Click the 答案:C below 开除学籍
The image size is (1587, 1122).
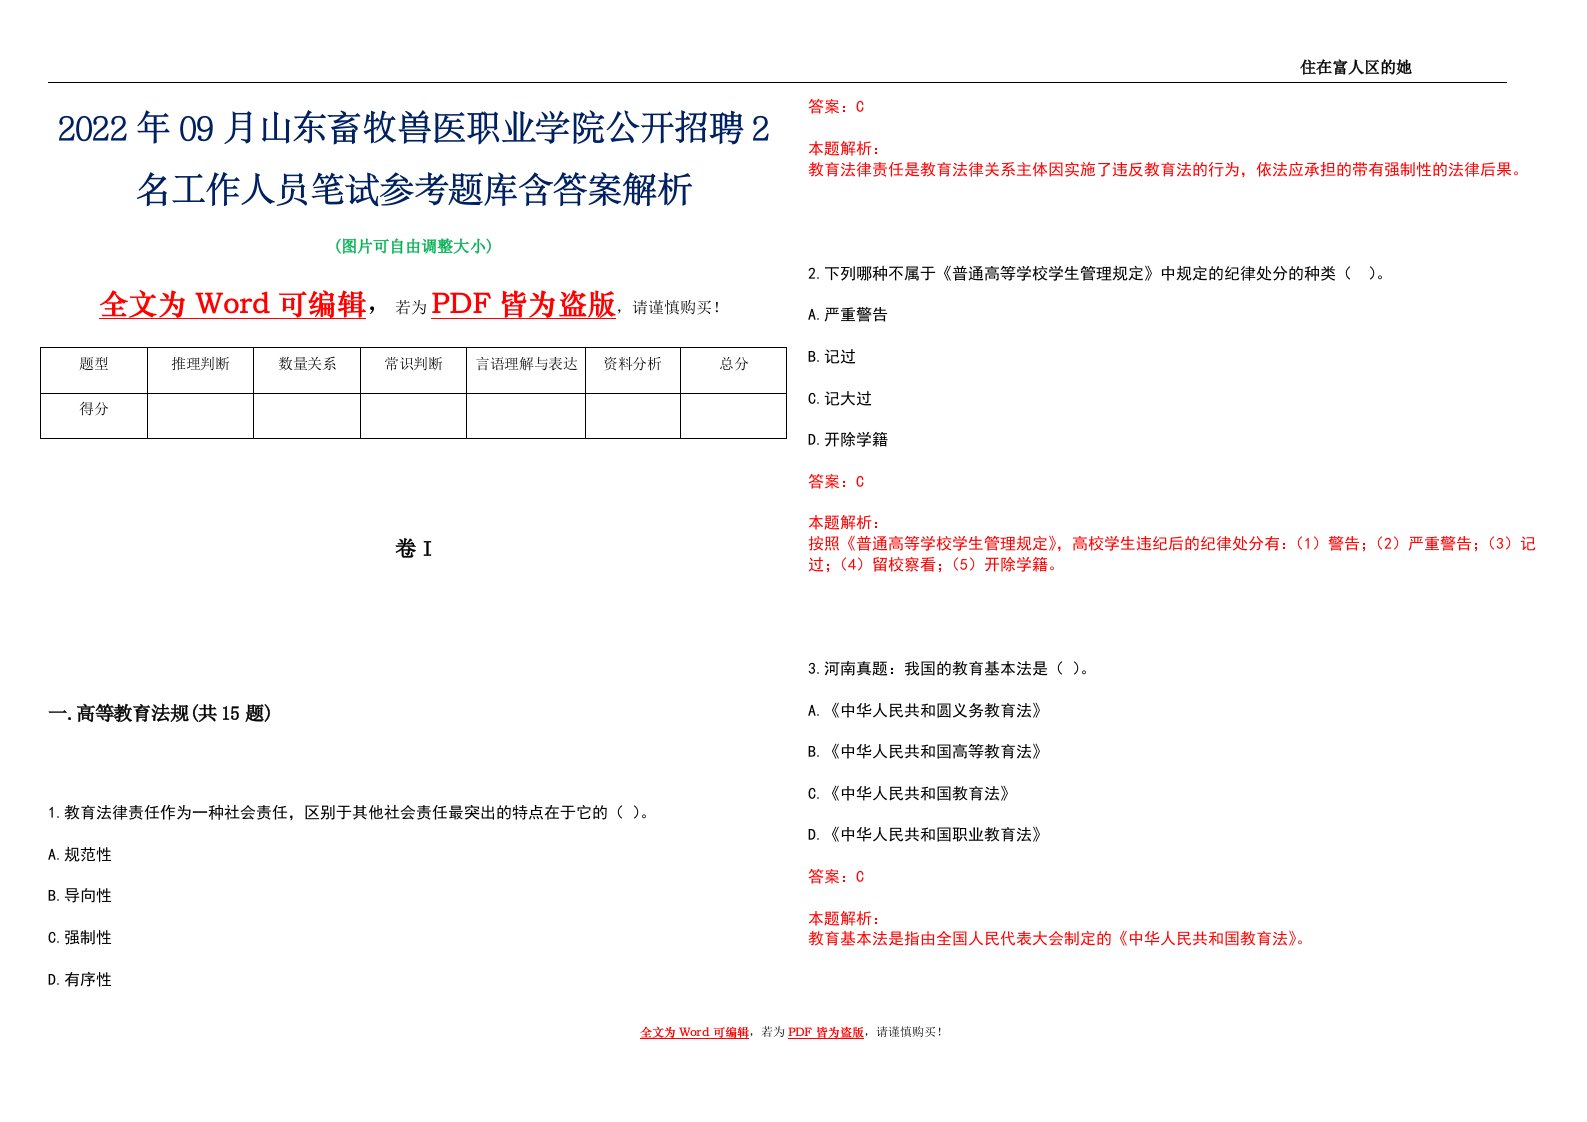tap(836, 482)
